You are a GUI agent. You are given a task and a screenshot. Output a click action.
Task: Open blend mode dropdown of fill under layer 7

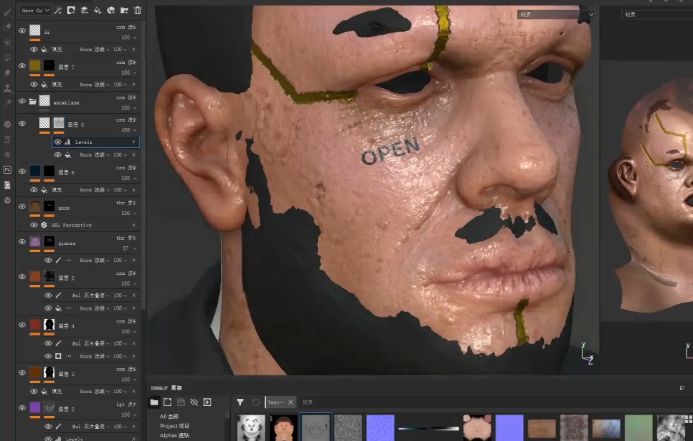point(94,84)
